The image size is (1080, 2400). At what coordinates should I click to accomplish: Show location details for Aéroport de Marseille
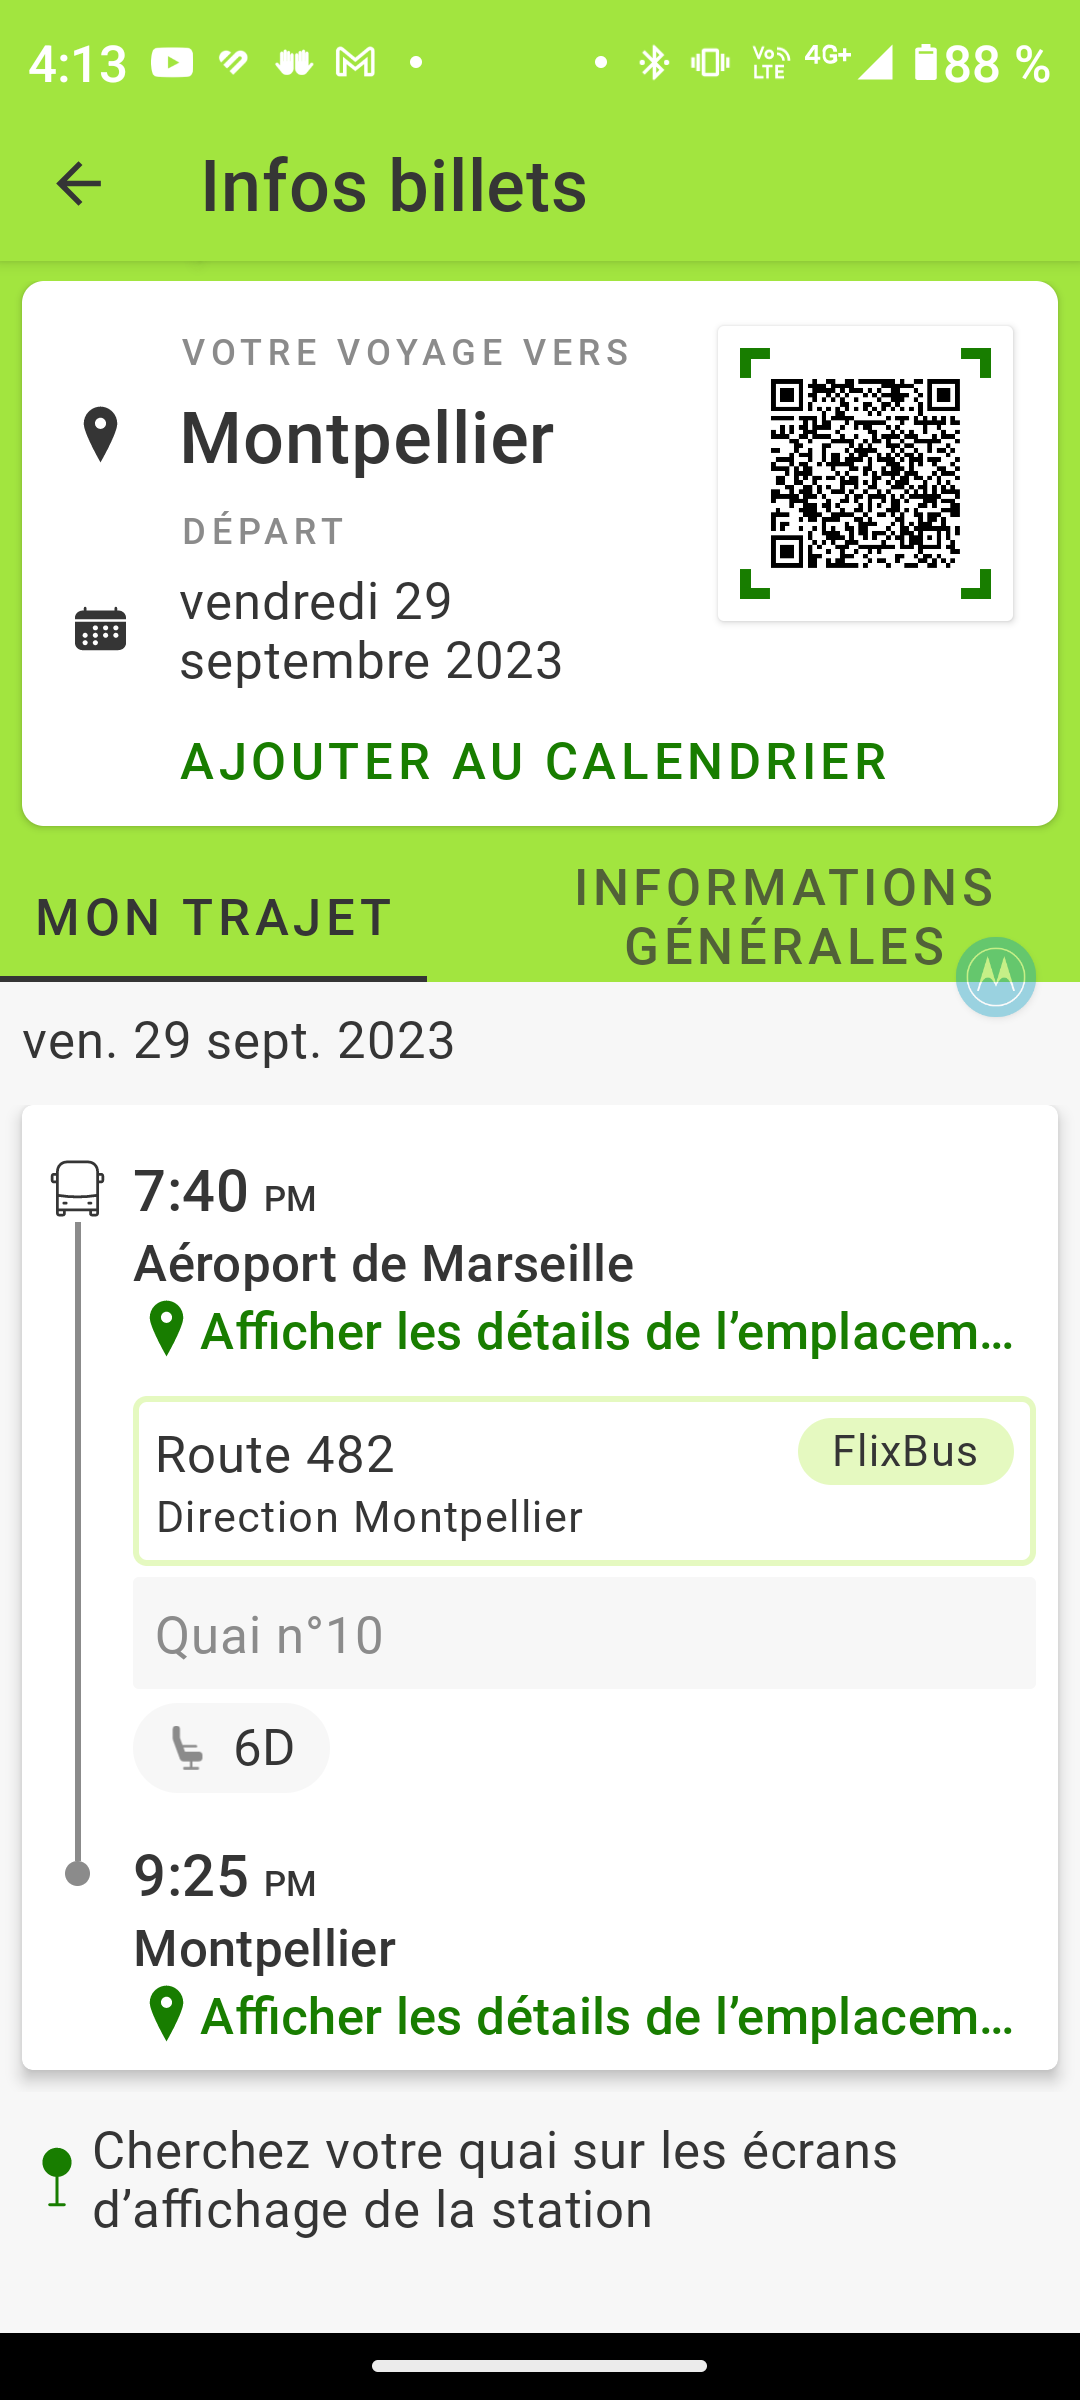(580, 1332)
